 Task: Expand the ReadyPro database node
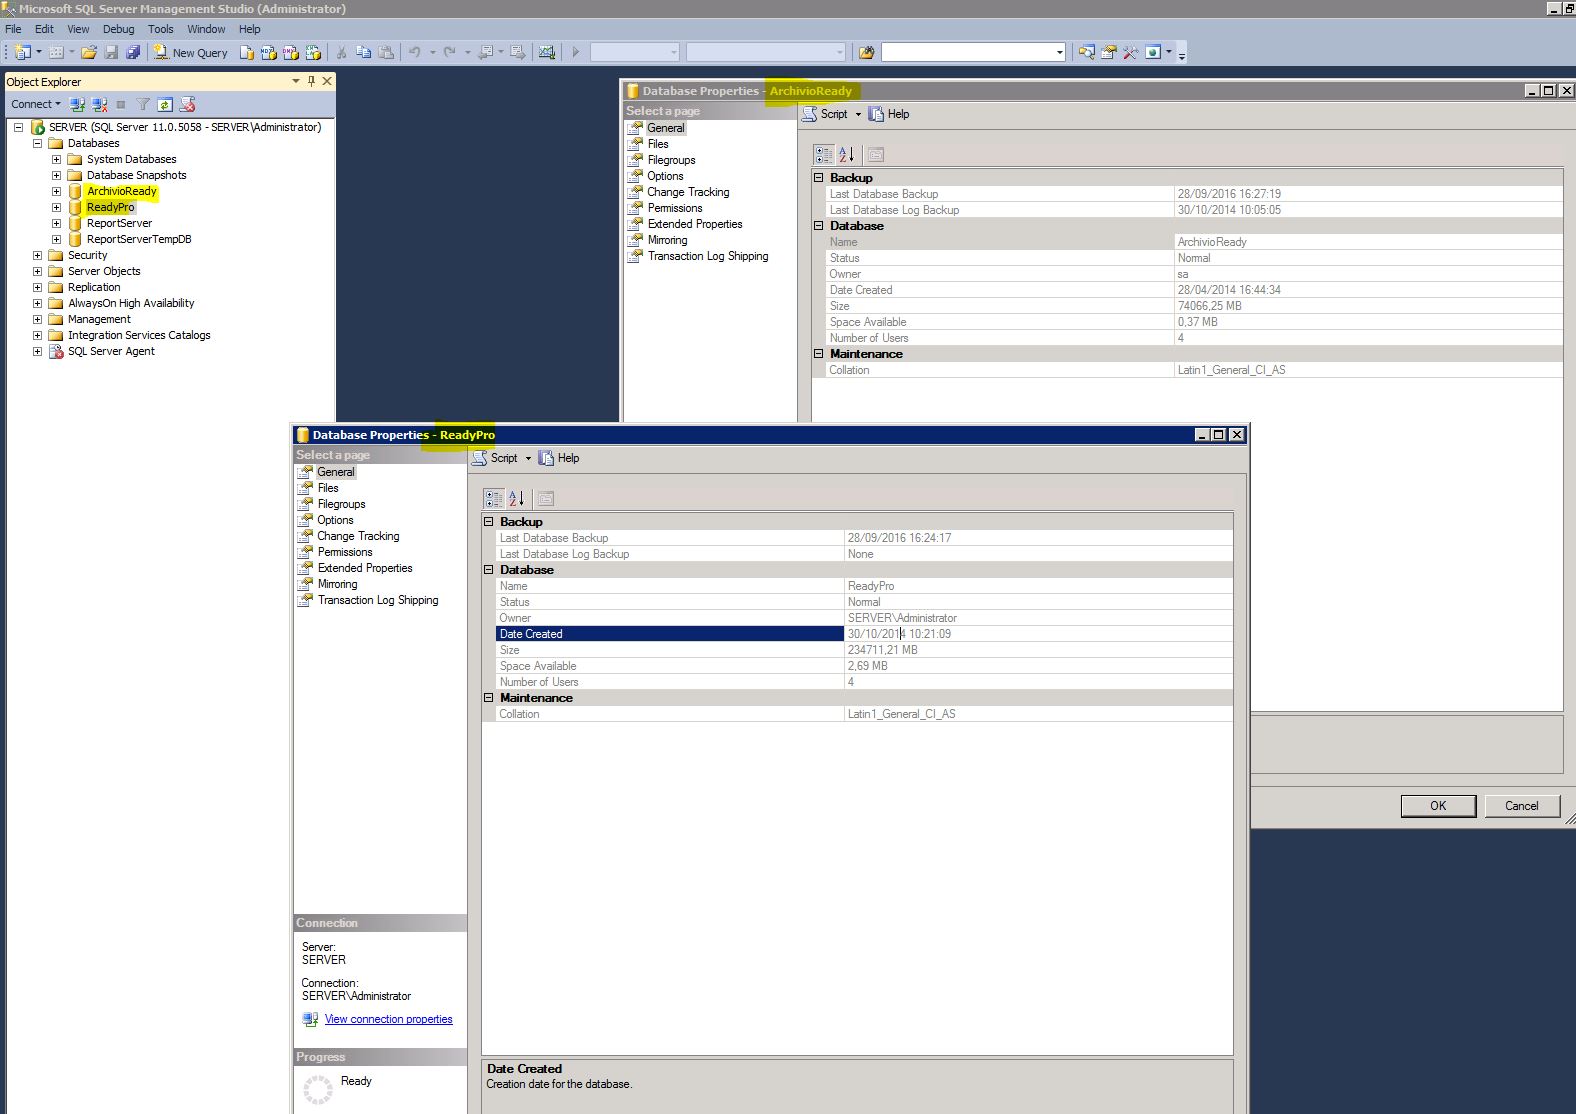click(x=56, y=207)
